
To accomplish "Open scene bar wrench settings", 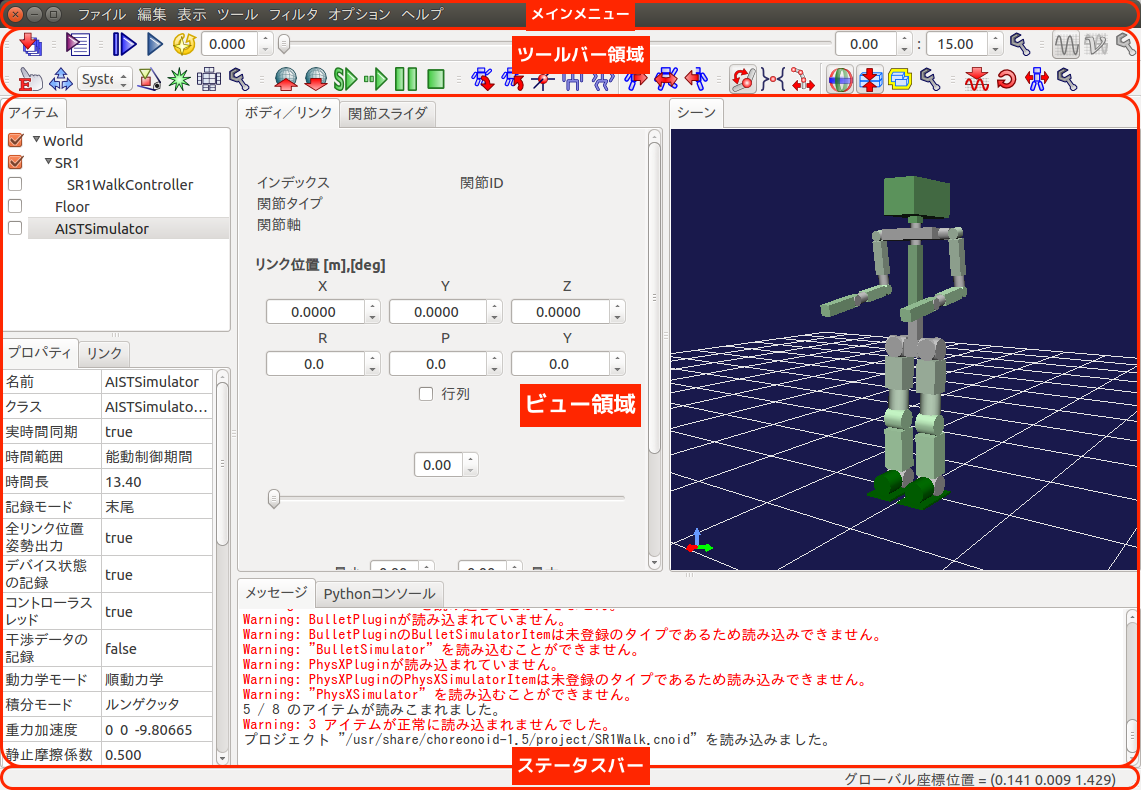I will pos(239,79).
